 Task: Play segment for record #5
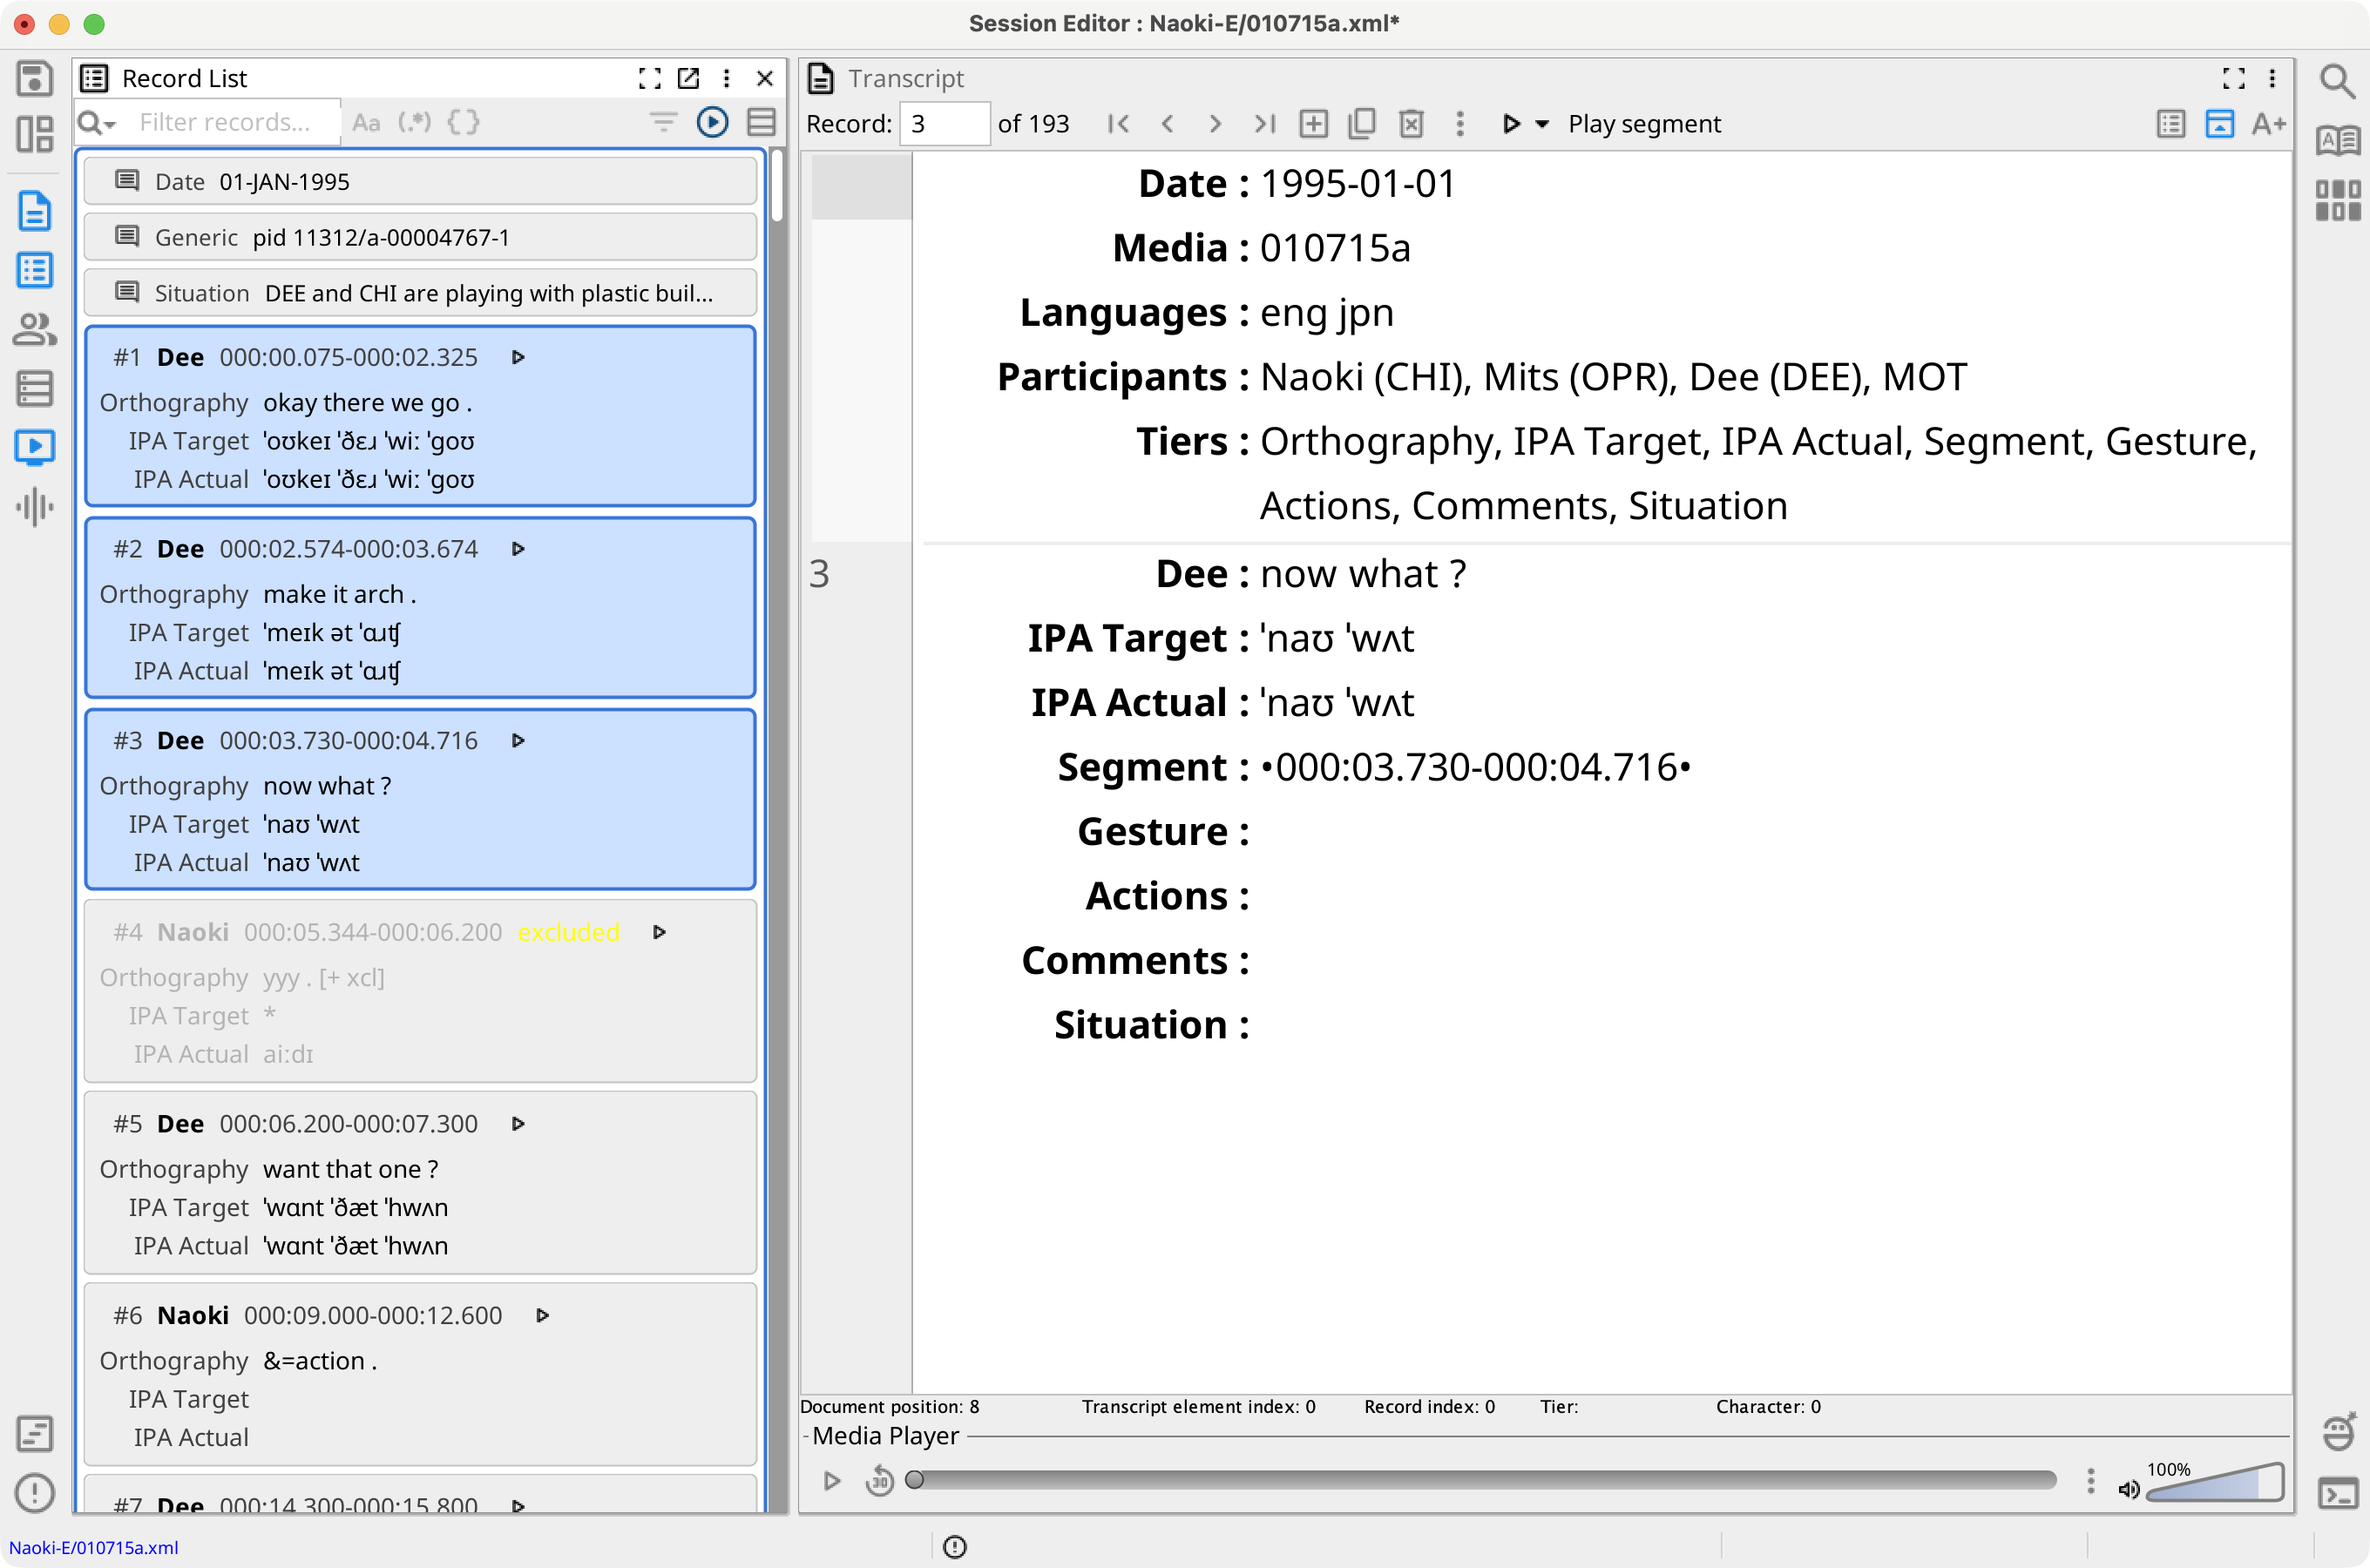(x=518, y=1124)
